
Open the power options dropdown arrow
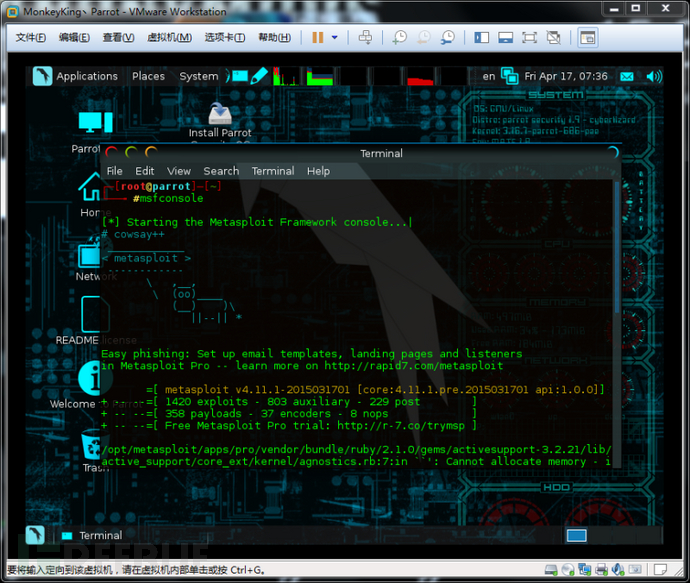pos(334,37)
